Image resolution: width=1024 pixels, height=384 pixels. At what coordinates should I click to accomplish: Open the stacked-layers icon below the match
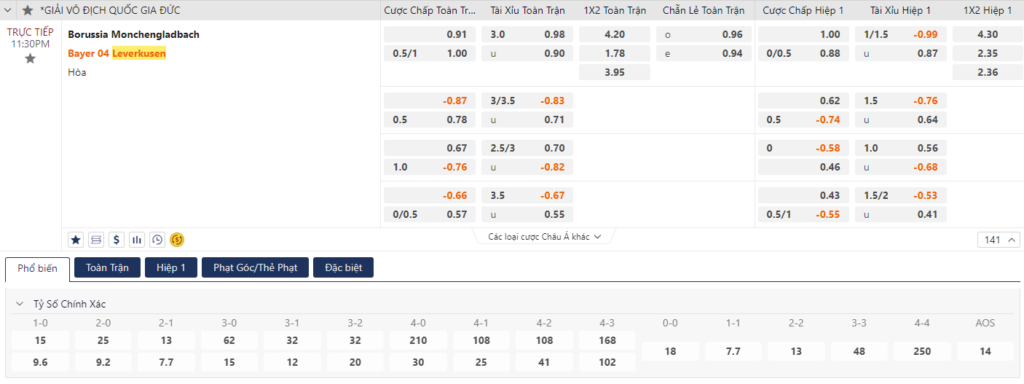[96, 240]
